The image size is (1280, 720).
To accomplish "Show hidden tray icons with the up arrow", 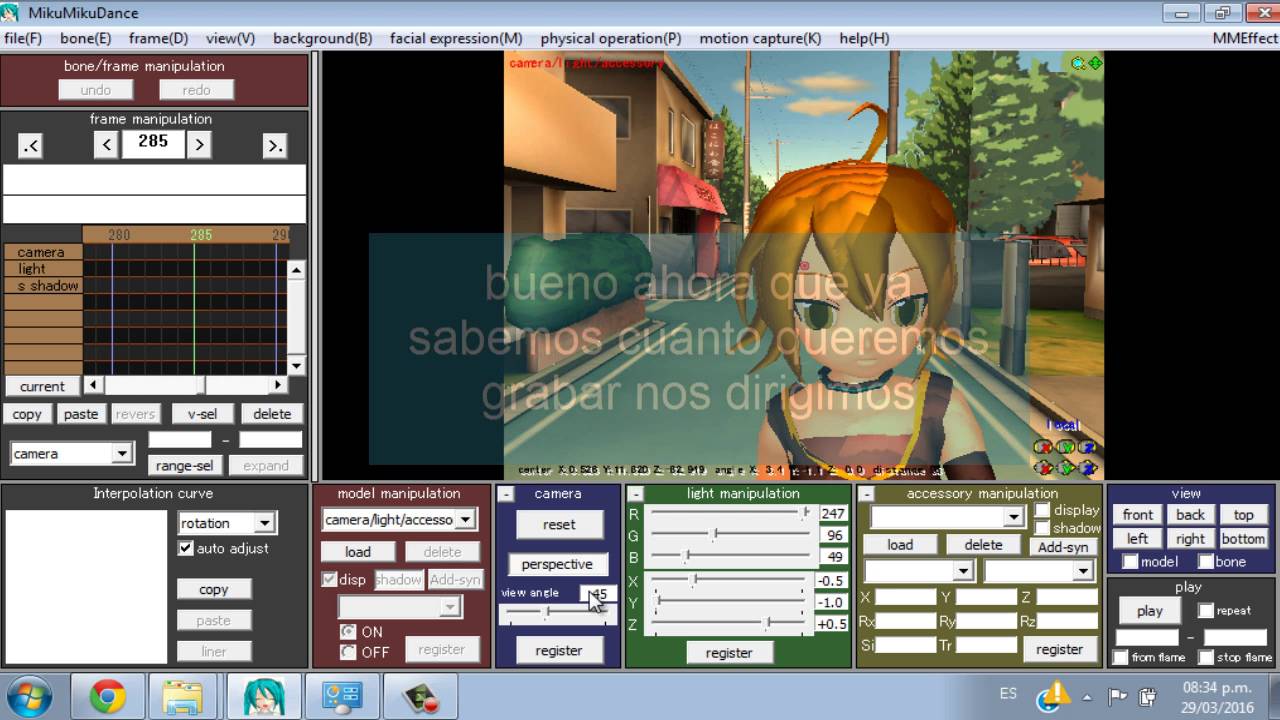I will click(1088, 696).
